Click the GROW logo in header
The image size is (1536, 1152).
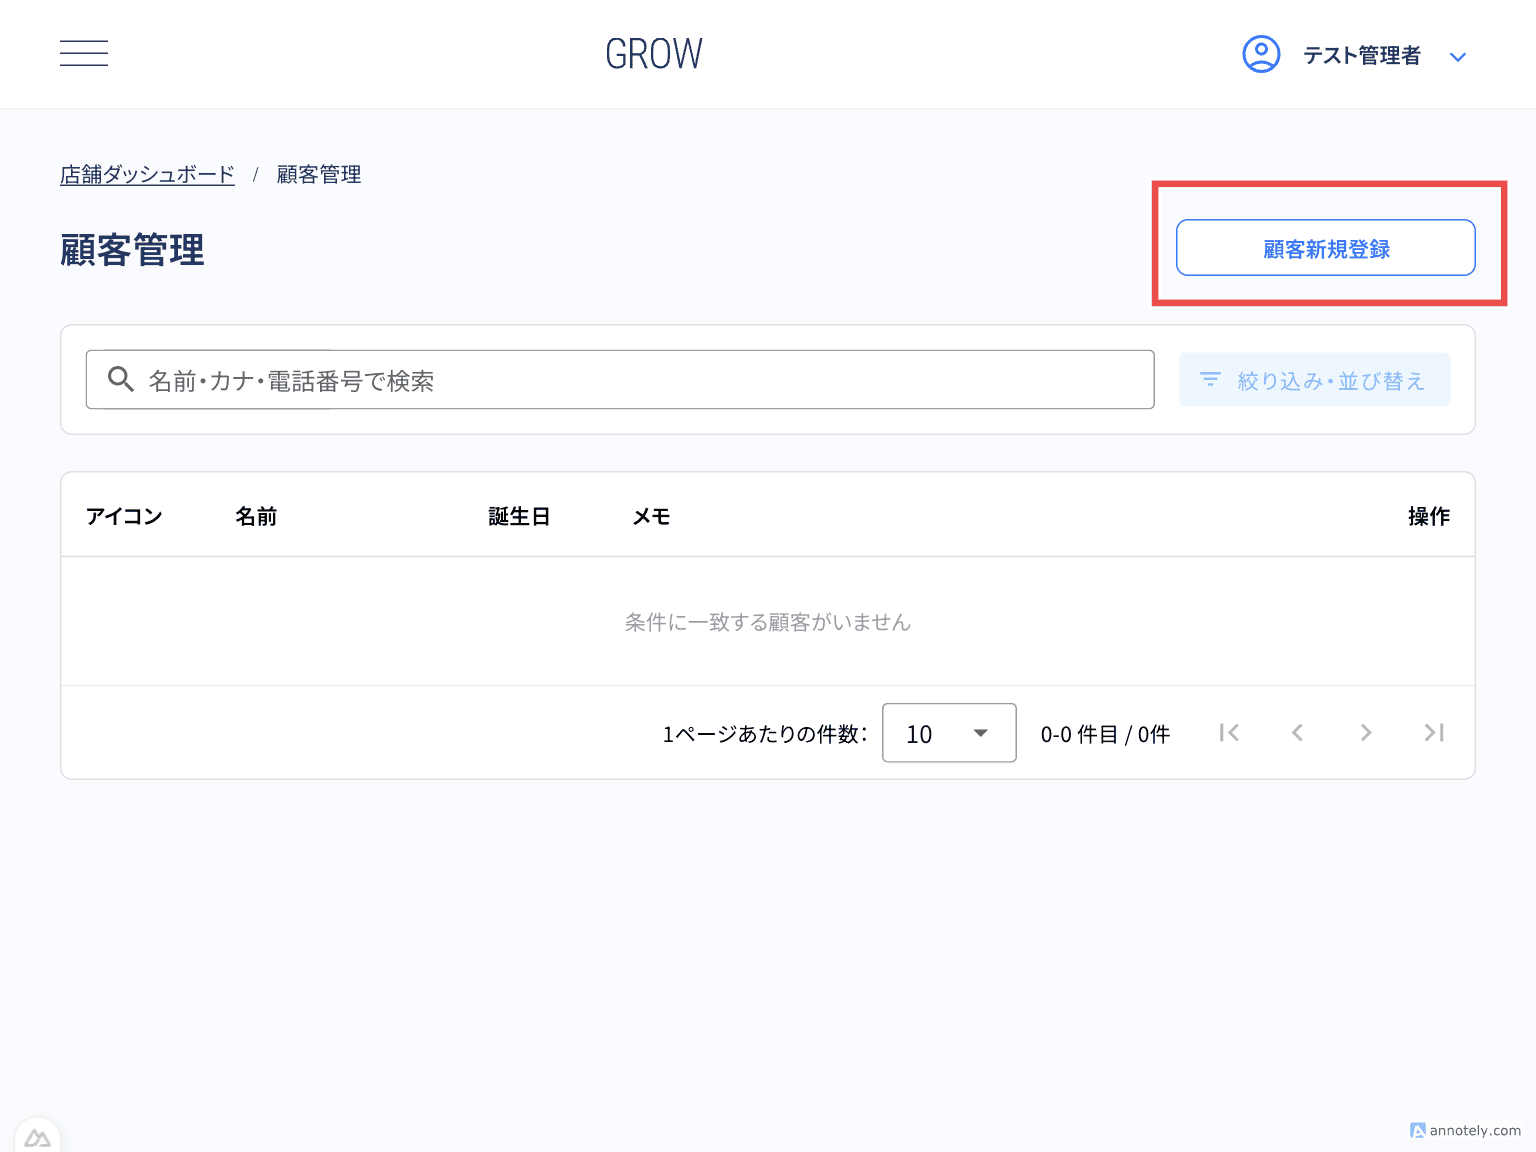654,54
